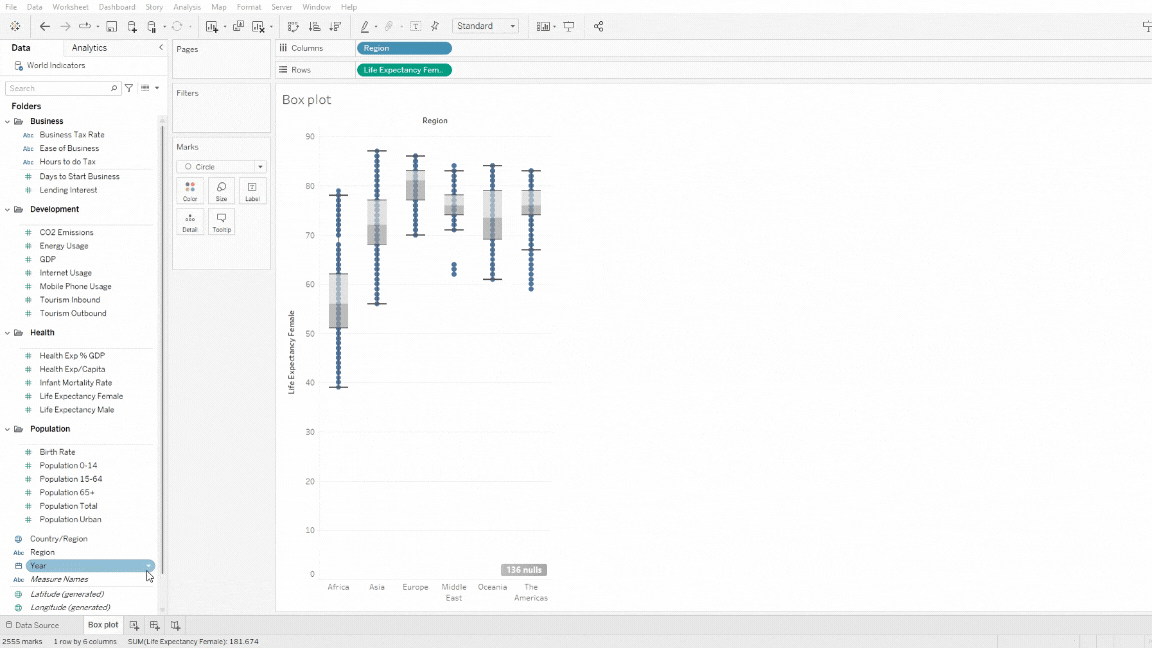Screen dimensions: 1152x648
Task: Click inside the Data pane search field
Action: pyautogui.click(x=60, y=87)
